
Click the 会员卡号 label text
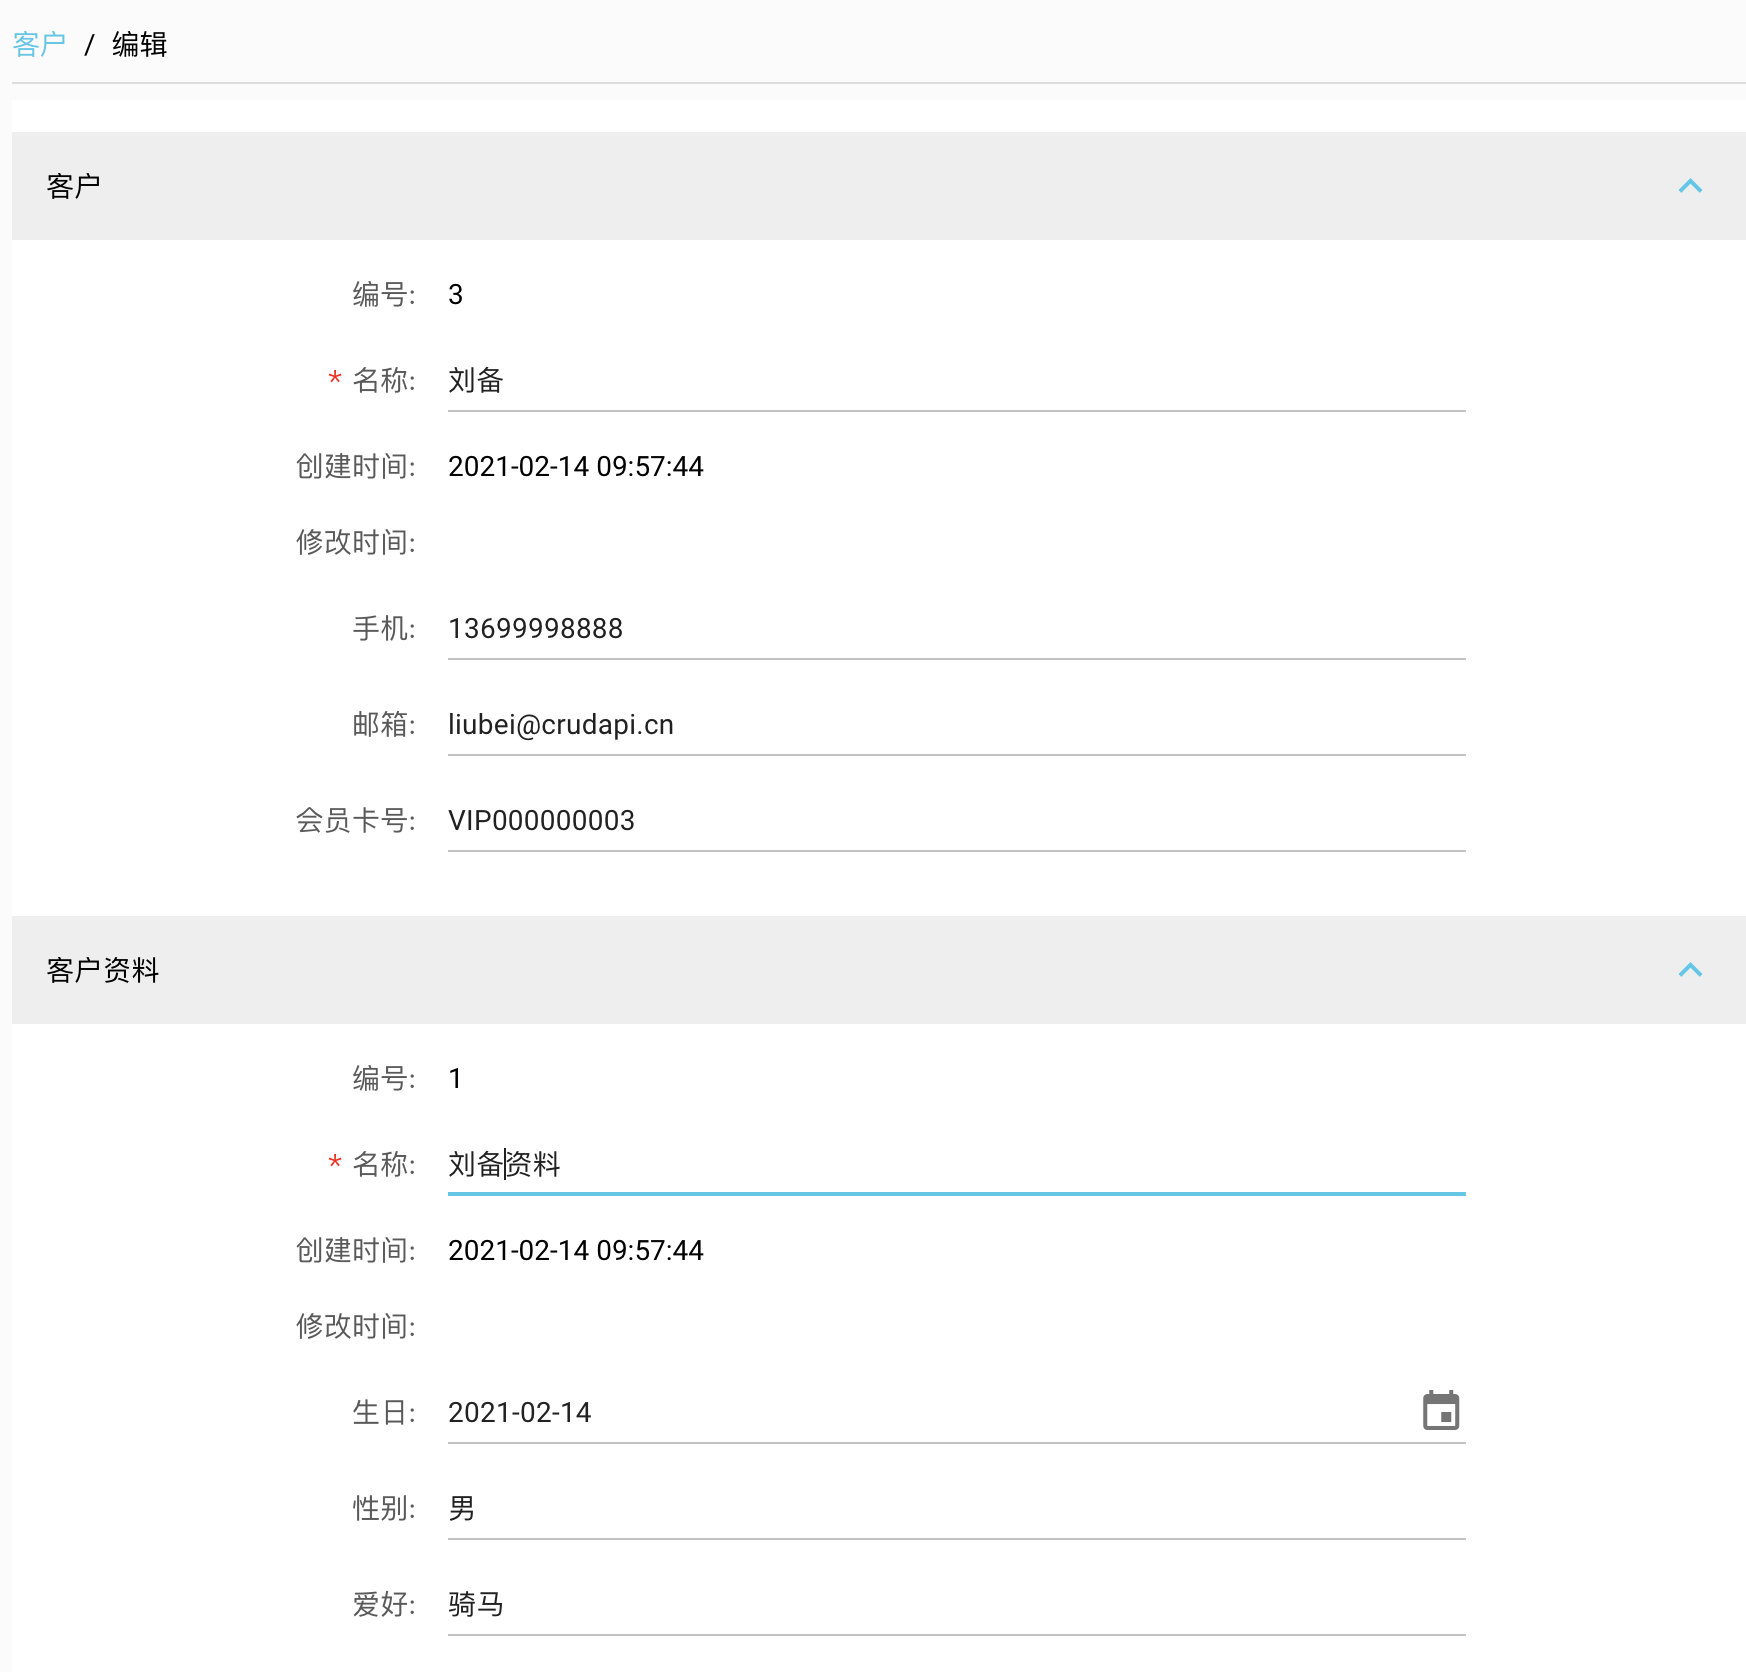[355, 821]
